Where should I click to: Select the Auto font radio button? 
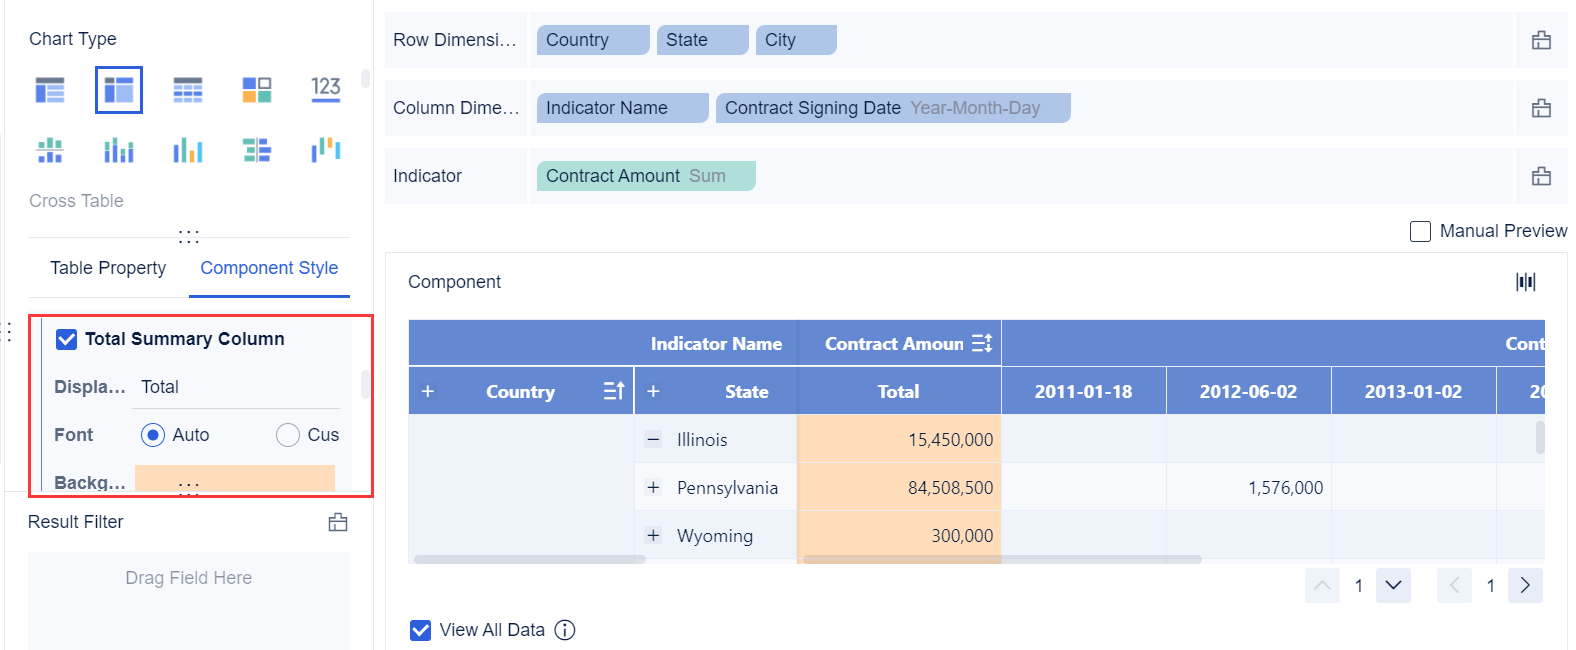point(153,435)
